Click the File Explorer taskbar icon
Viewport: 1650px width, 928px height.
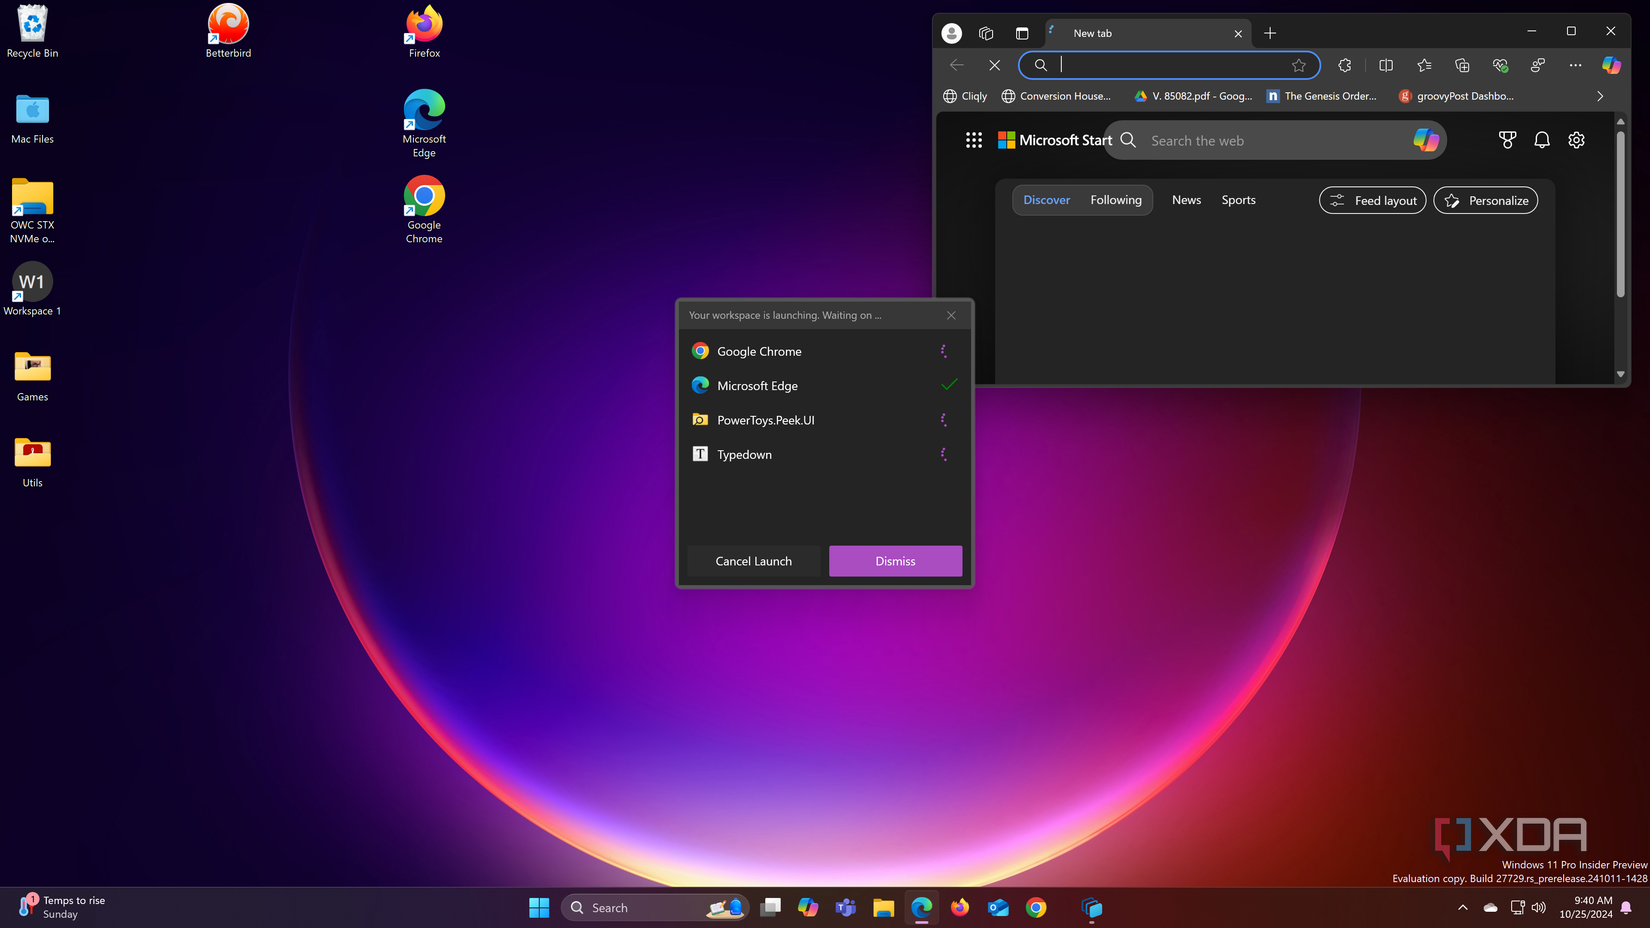[x=883, y=908]
